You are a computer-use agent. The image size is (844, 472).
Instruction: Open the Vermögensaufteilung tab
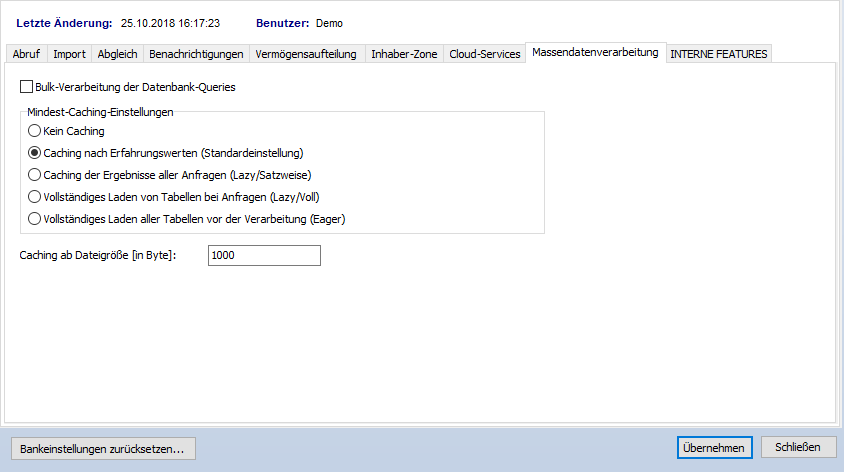click(306, 54)
